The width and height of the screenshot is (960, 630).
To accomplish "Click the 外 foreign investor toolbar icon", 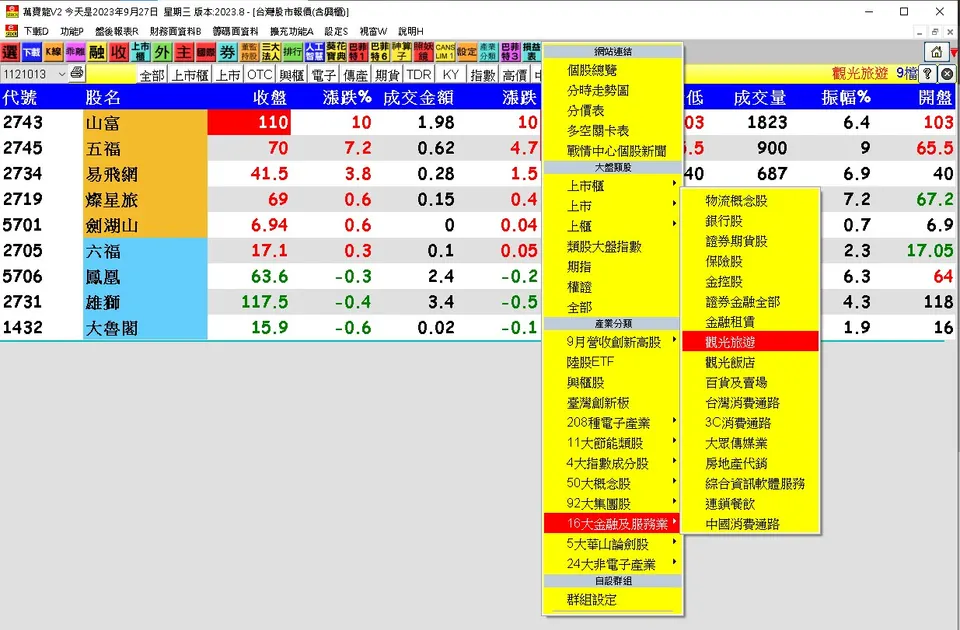I will (x=162, y=53).
